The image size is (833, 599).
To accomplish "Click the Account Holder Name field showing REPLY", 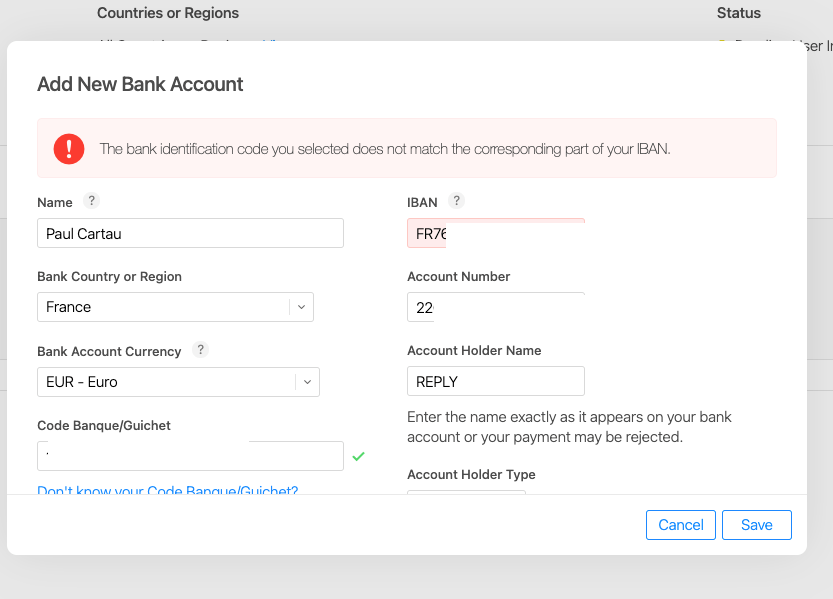I will coord(495,380).
